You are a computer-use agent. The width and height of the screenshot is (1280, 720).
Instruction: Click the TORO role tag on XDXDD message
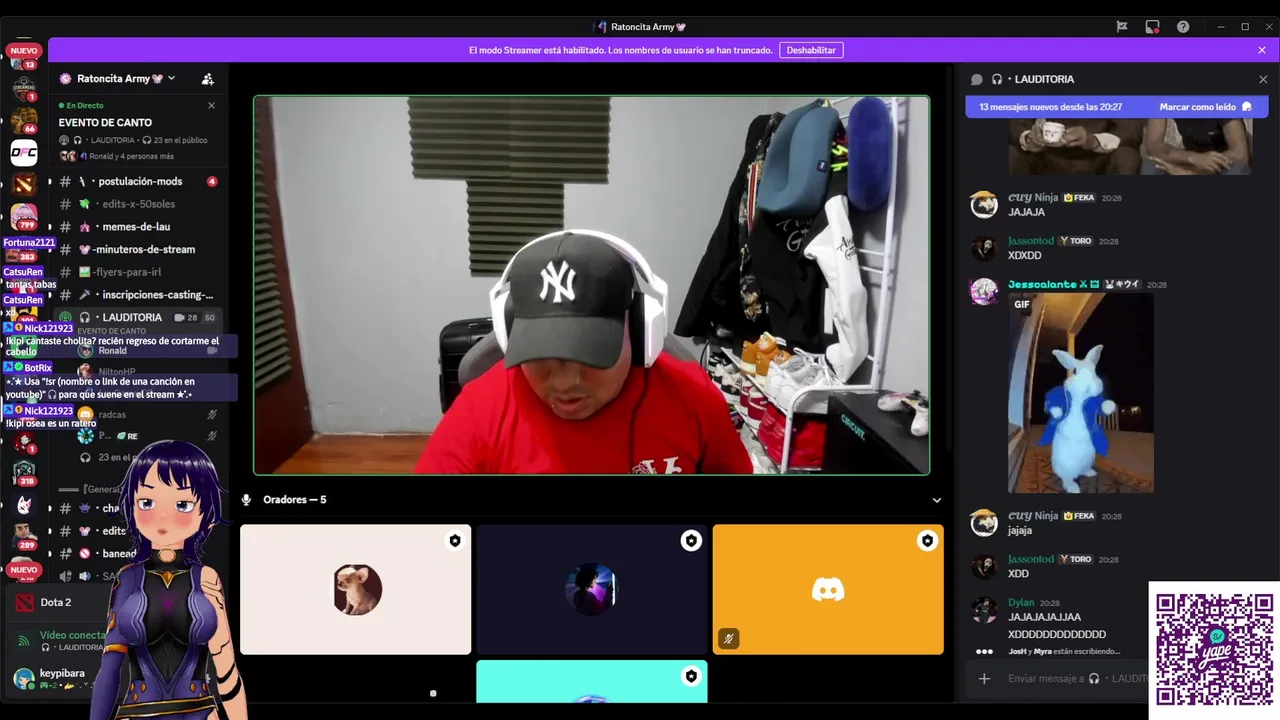click(1076, 241)
